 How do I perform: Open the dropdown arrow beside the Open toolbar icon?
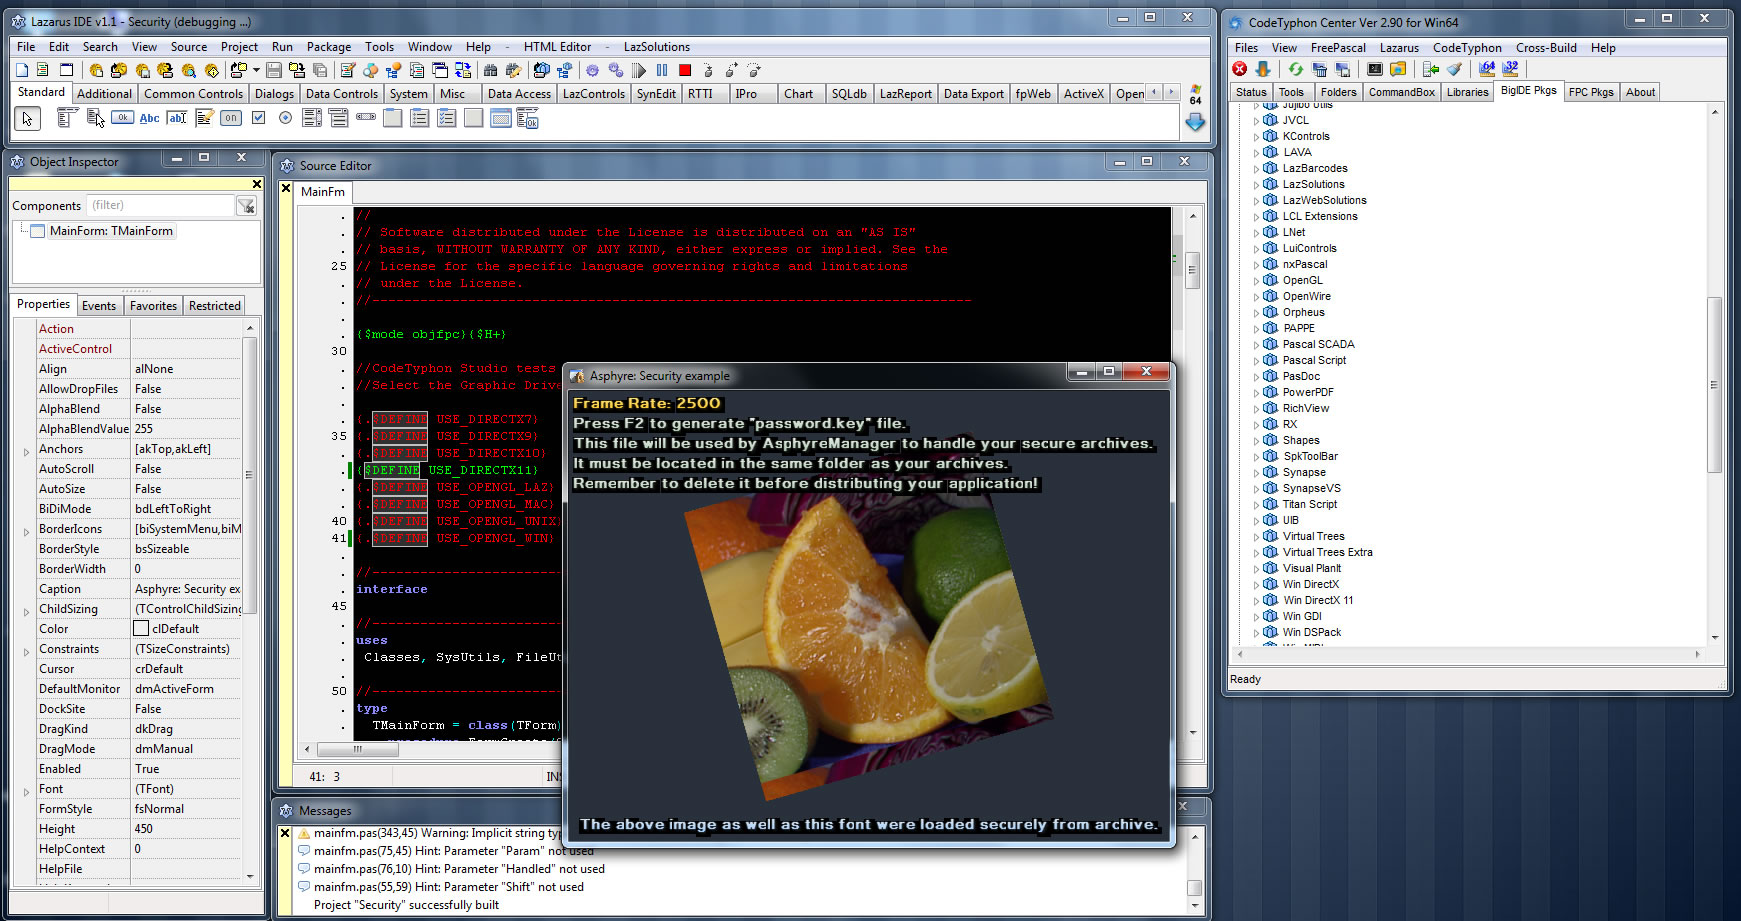click(x=256, y=70)
